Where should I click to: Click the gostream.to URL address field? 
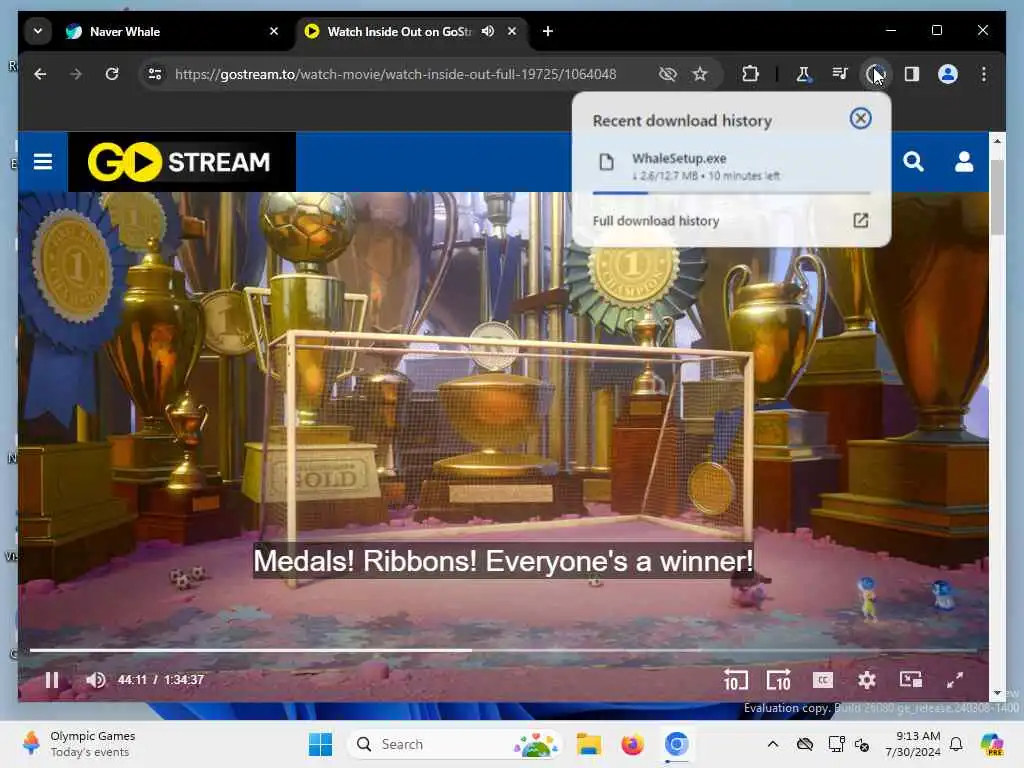396,74
